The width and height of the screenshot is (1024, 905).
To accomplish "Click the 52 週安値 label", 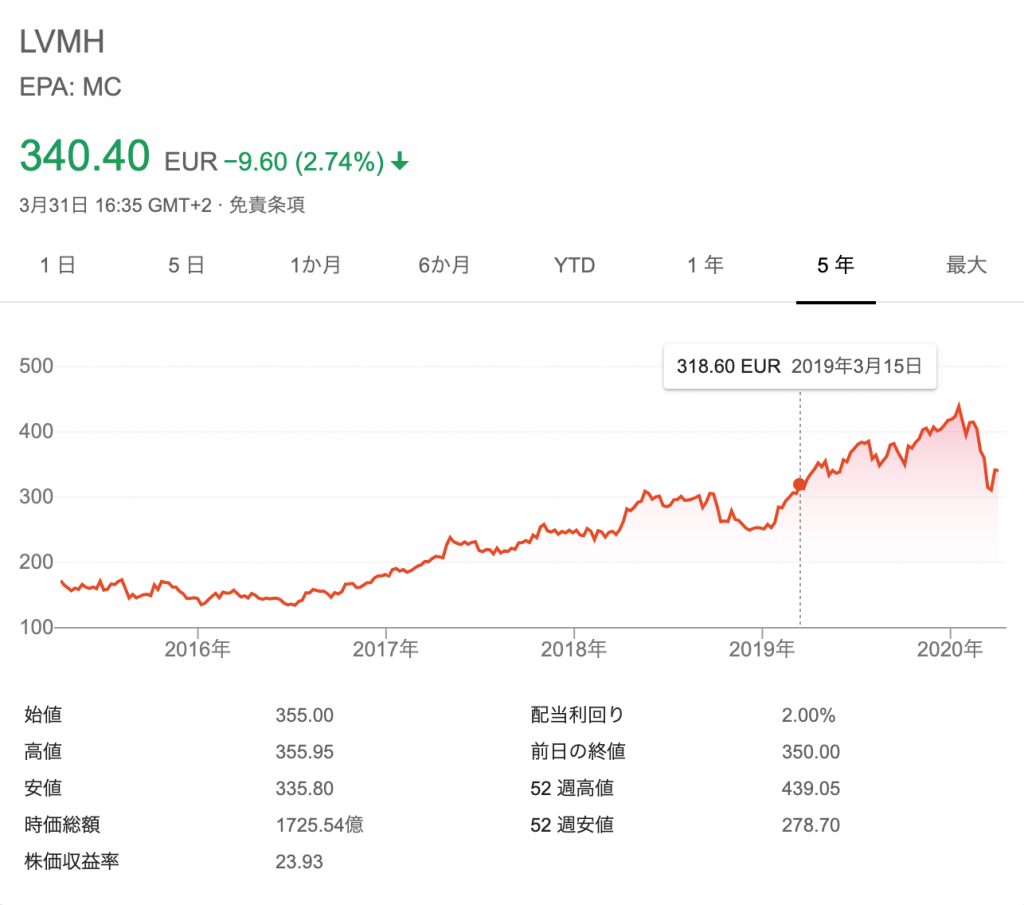I will tap(572, 825).
